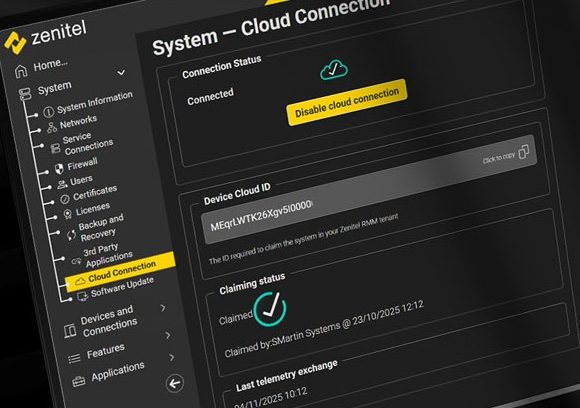The width and height of the screenshot is (580, 408).
Task: Click the Licenses badge icon
Action: point(68,214)
